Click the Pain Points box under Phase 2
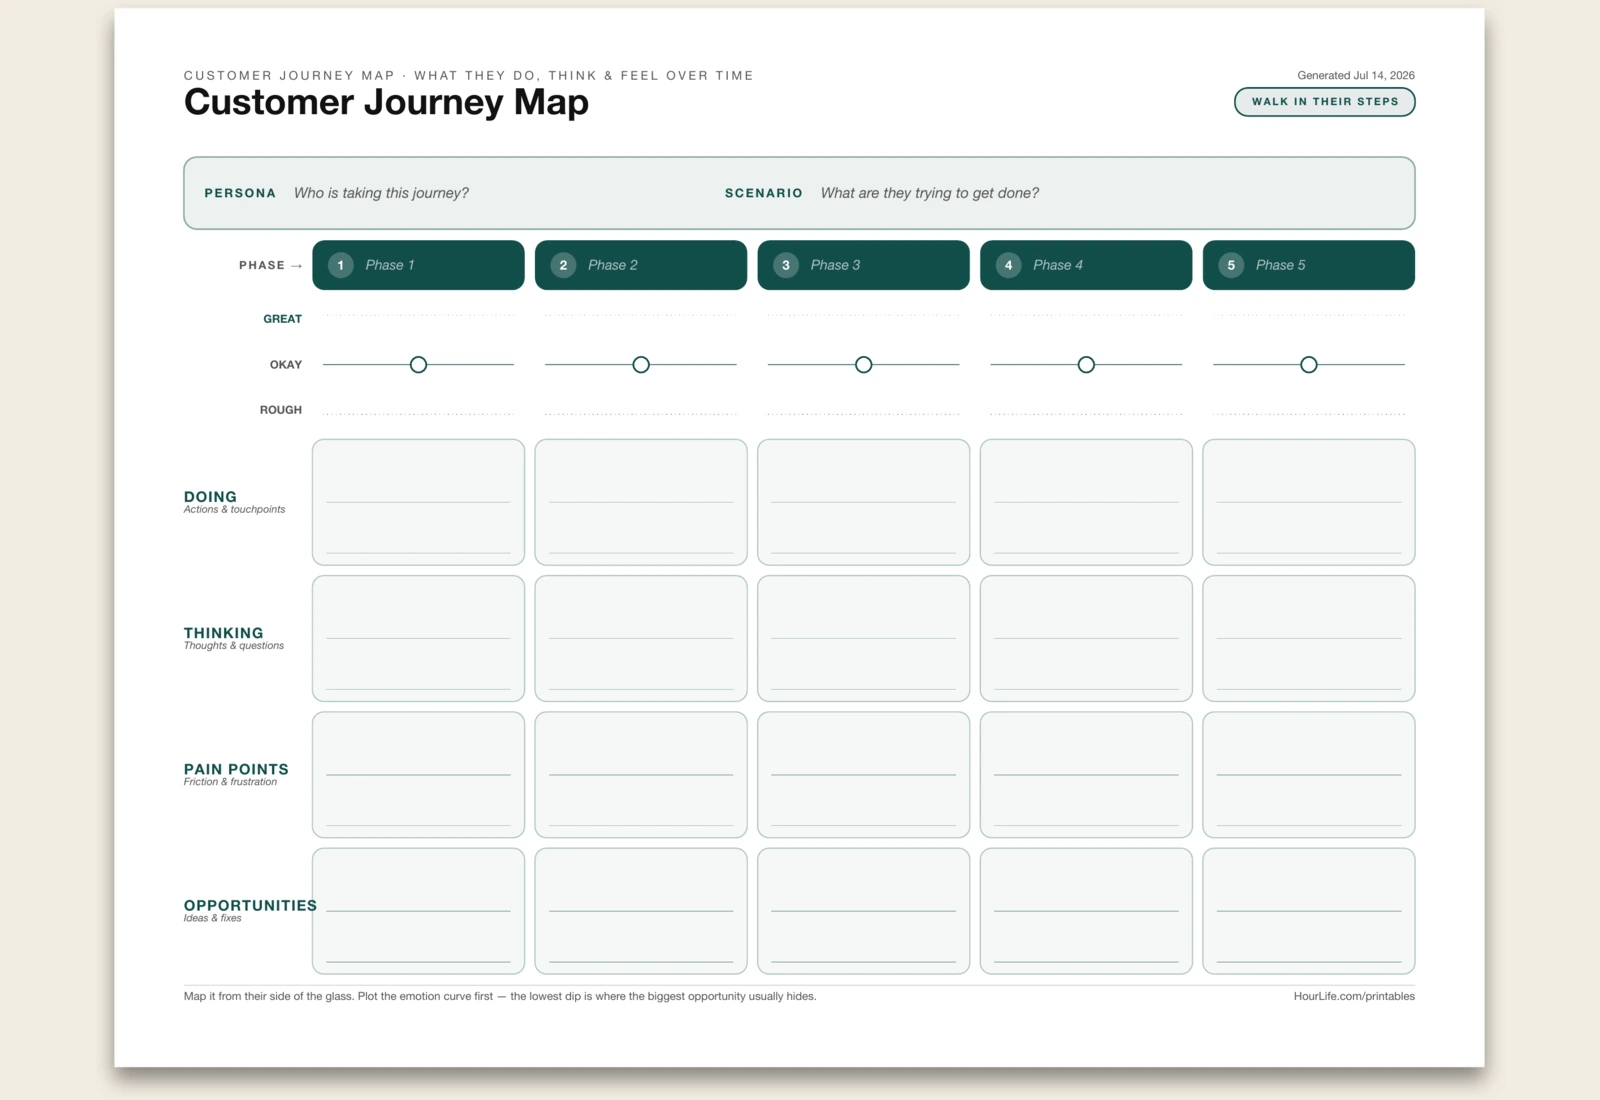This screenshot has height=1100, width=1600. 641,775
